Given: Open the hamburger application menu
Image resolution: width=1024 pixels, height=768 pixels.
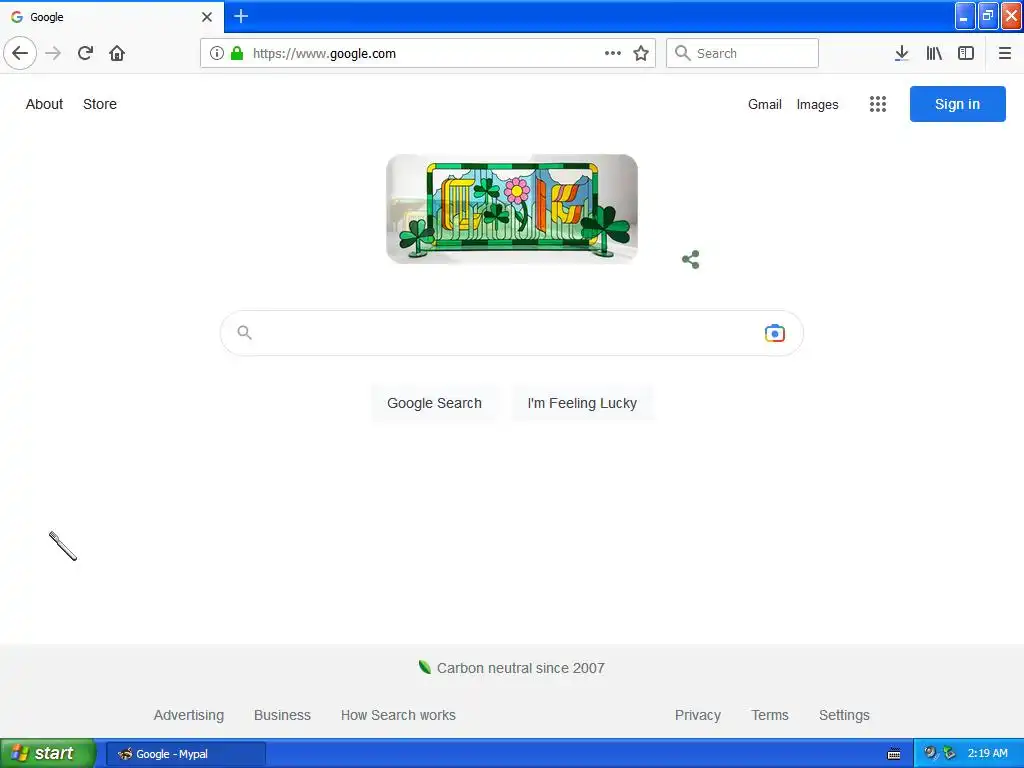Looking at the screenshot, I should pyautogui.click(x=1004, y=53).
